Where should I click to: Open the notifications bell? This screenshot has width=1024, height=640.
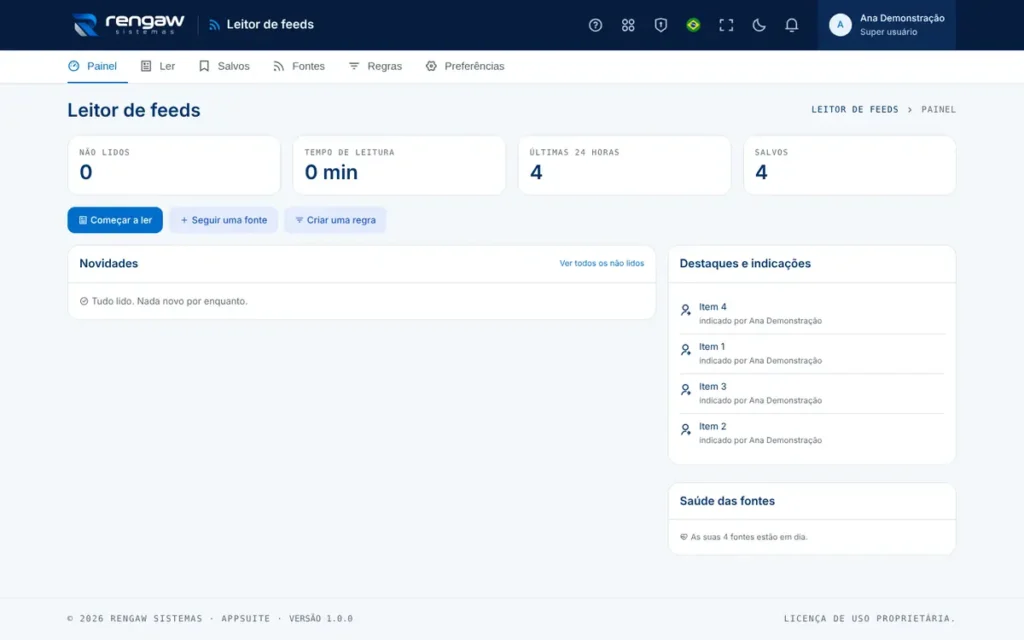tap(791, 25)
